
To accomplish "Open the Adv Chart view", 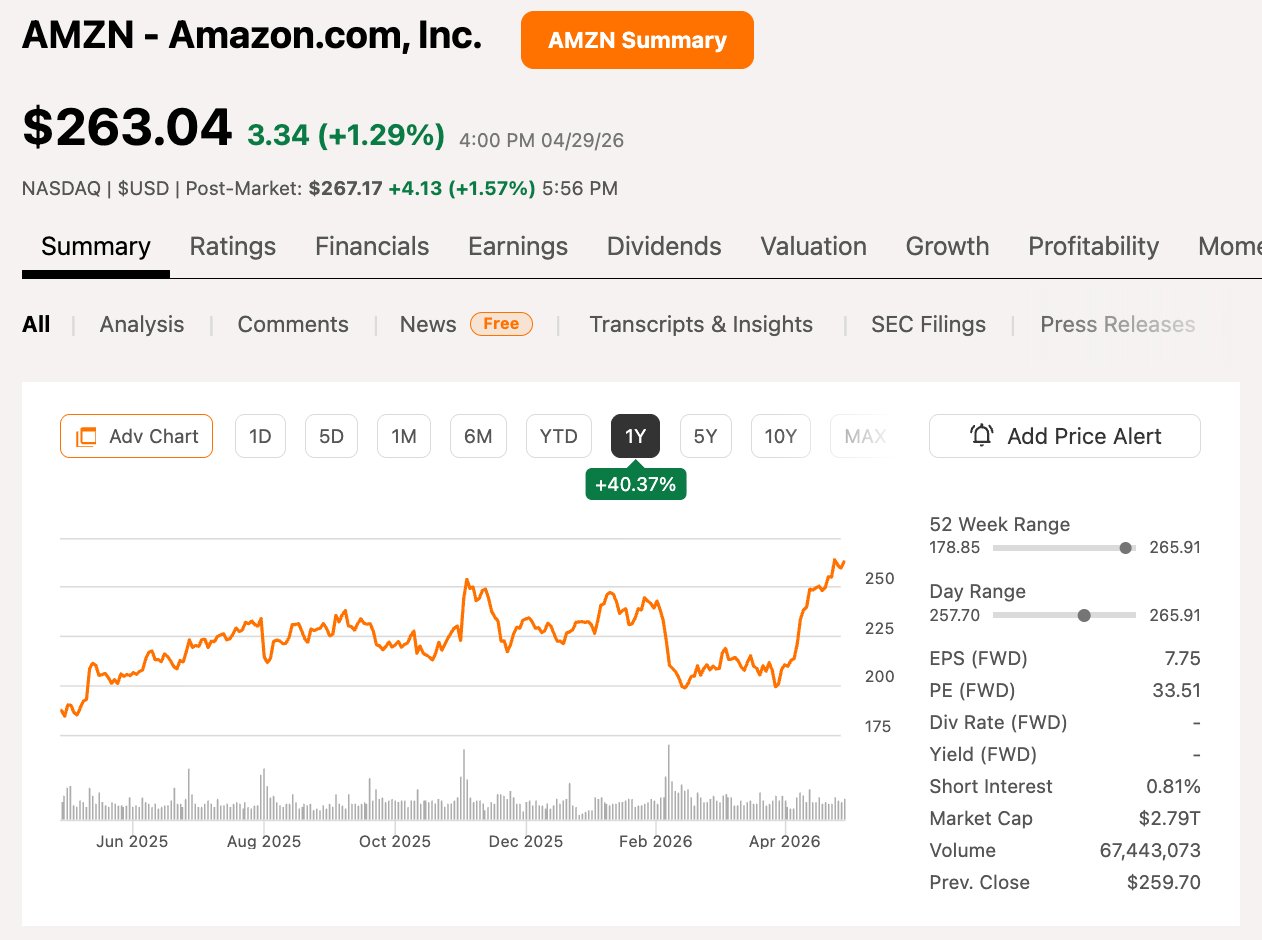I will tap(136, 436).
